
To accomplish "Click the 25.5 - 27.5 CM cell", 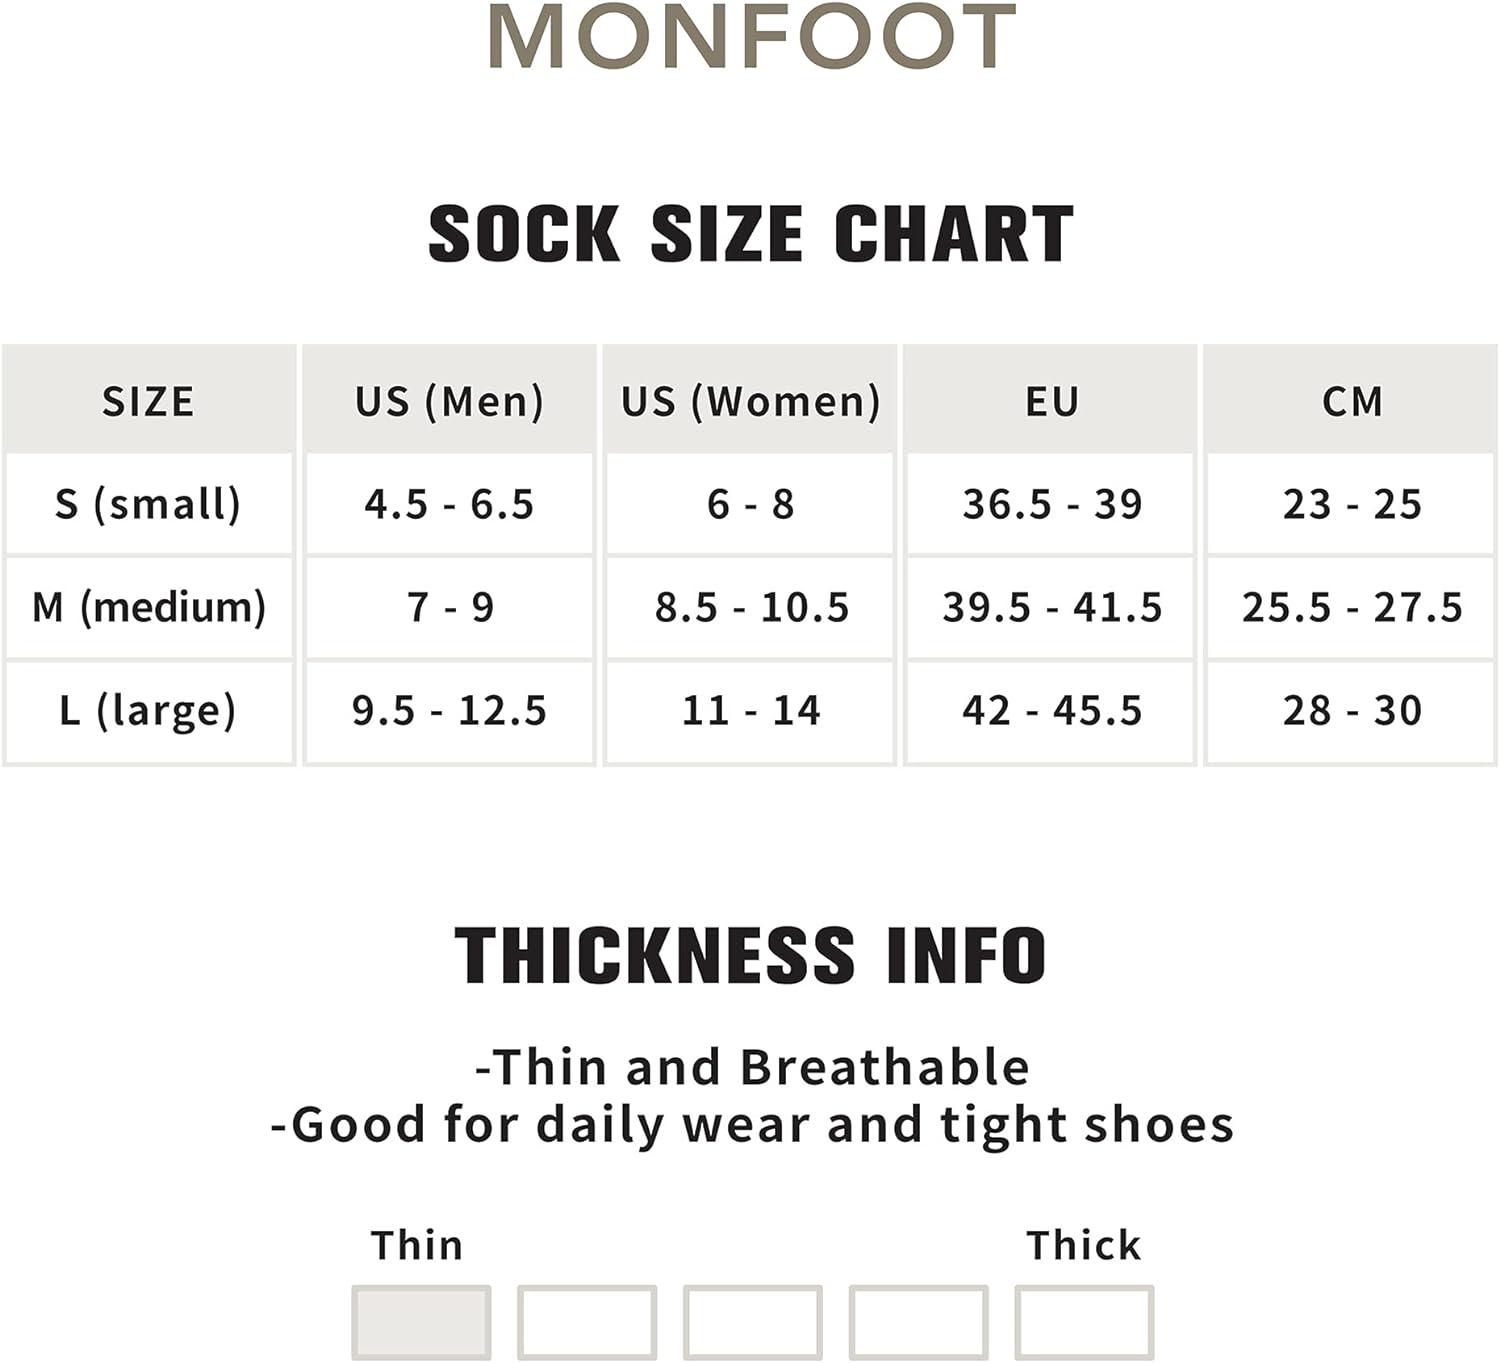I will [1351, 607].
